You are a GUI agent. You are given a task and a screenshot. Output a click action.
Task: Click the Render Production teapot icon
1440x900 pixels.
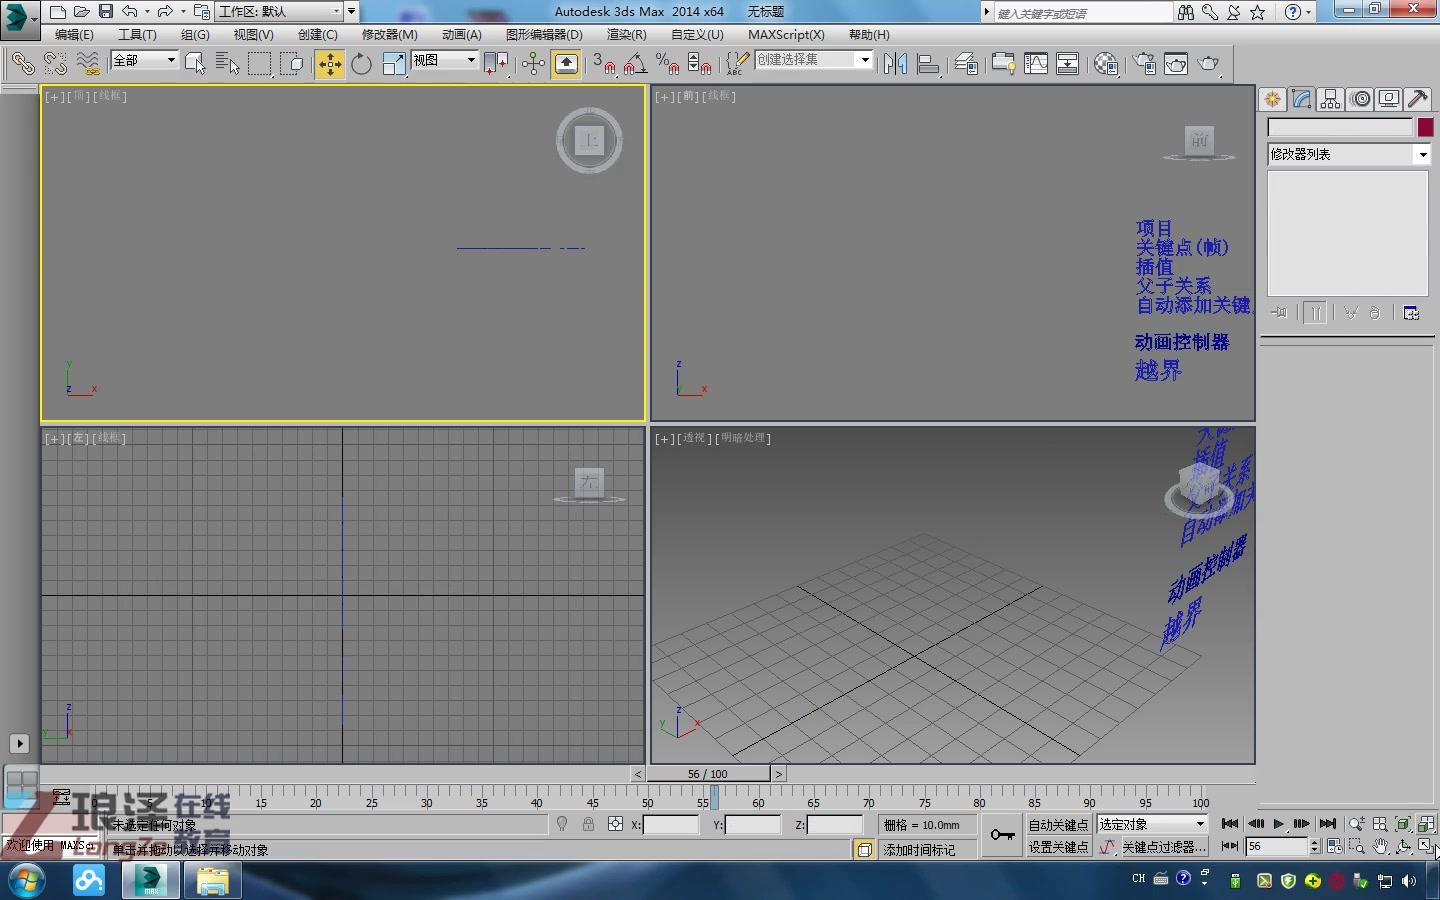1209,64
